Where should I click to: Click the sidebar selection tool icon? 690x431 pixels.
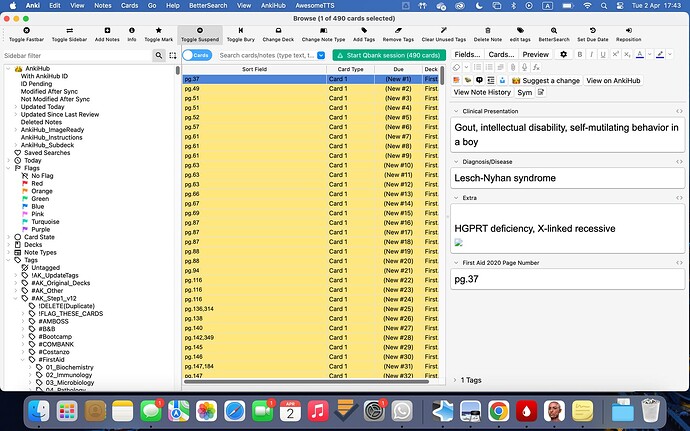pos(172,55)
